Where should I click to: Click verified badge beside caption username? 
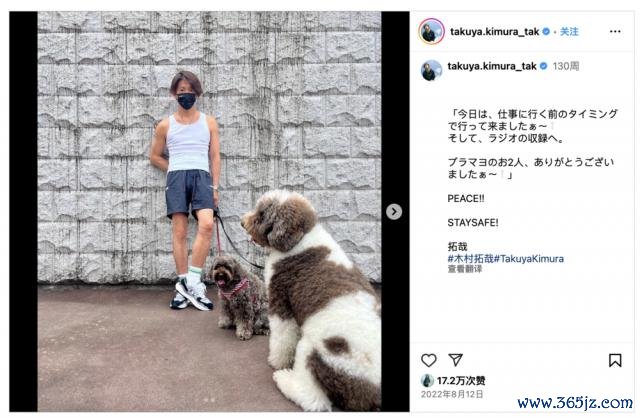click(544, 66)
